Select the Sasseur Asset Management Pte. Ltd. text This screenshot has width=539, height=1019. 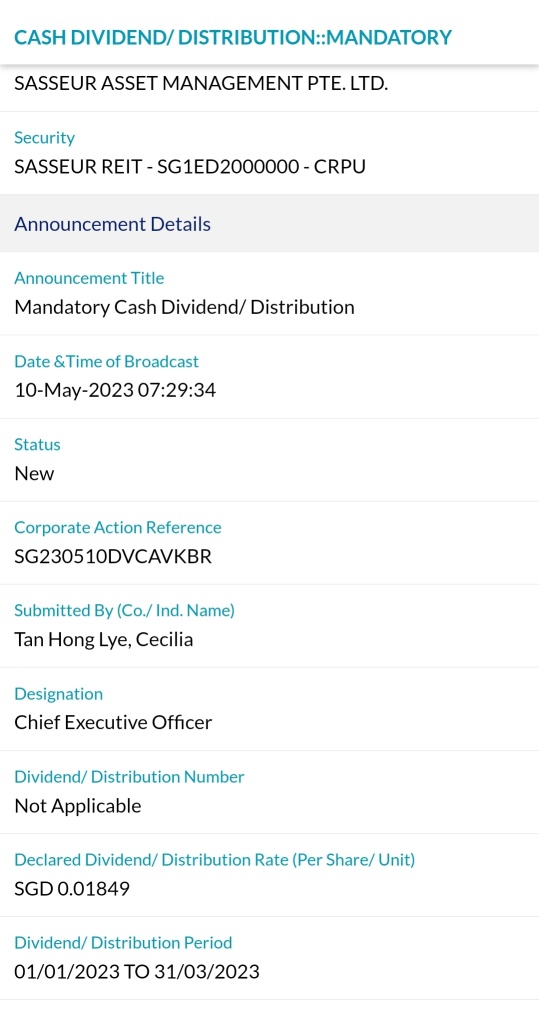pos(201,83)
